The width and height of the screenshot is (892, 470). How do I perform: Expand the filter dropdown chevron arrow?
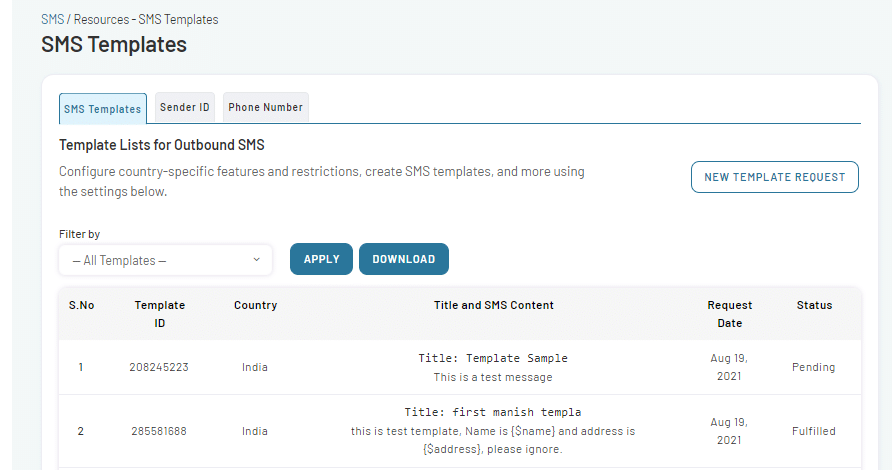click(x=257, y=259)
